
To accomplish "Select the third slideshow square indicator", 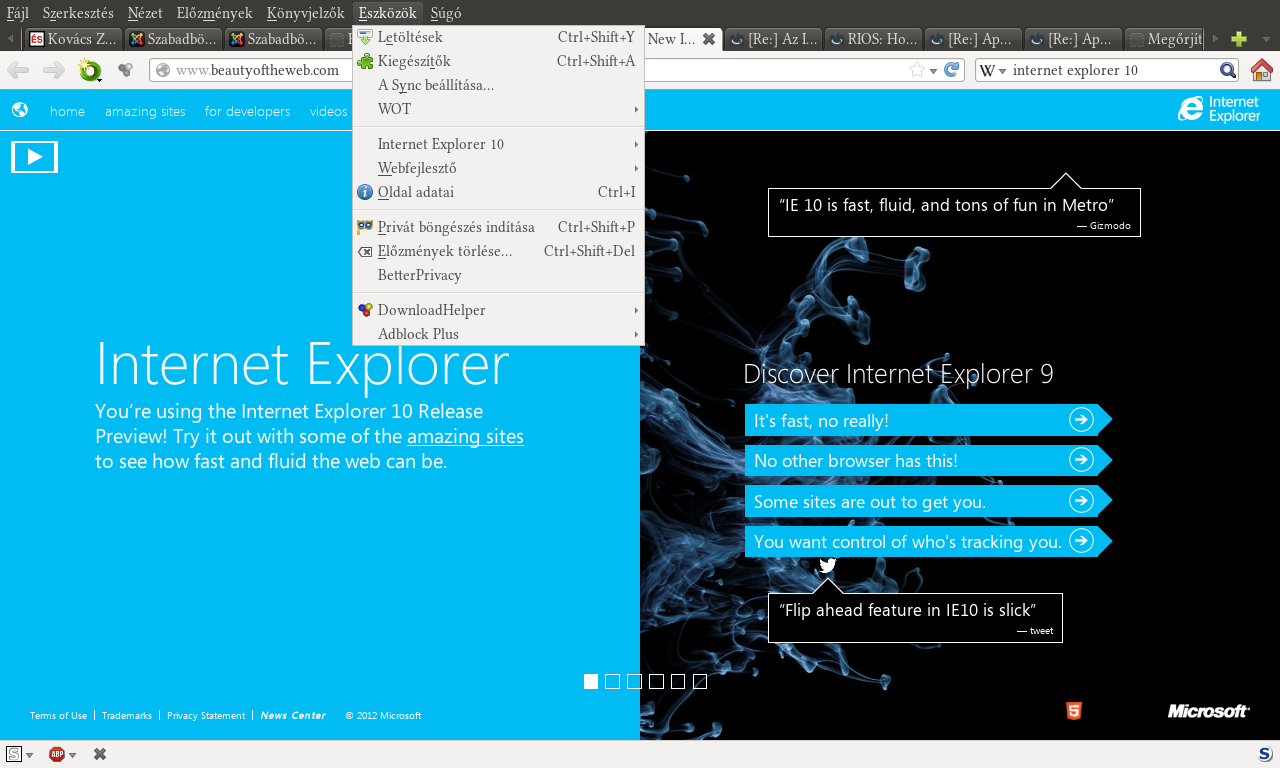I will tap(635, 681).
